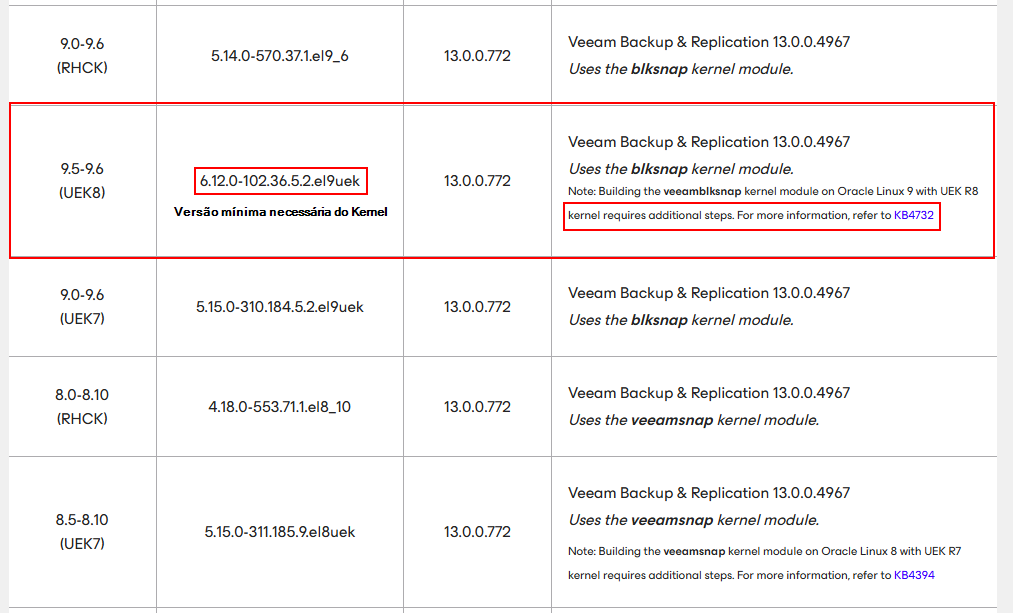Select the 9.0-9.6 (UEK7) distribution cell
This screenshot has height=613, width=1014.
tap(83, 307)
